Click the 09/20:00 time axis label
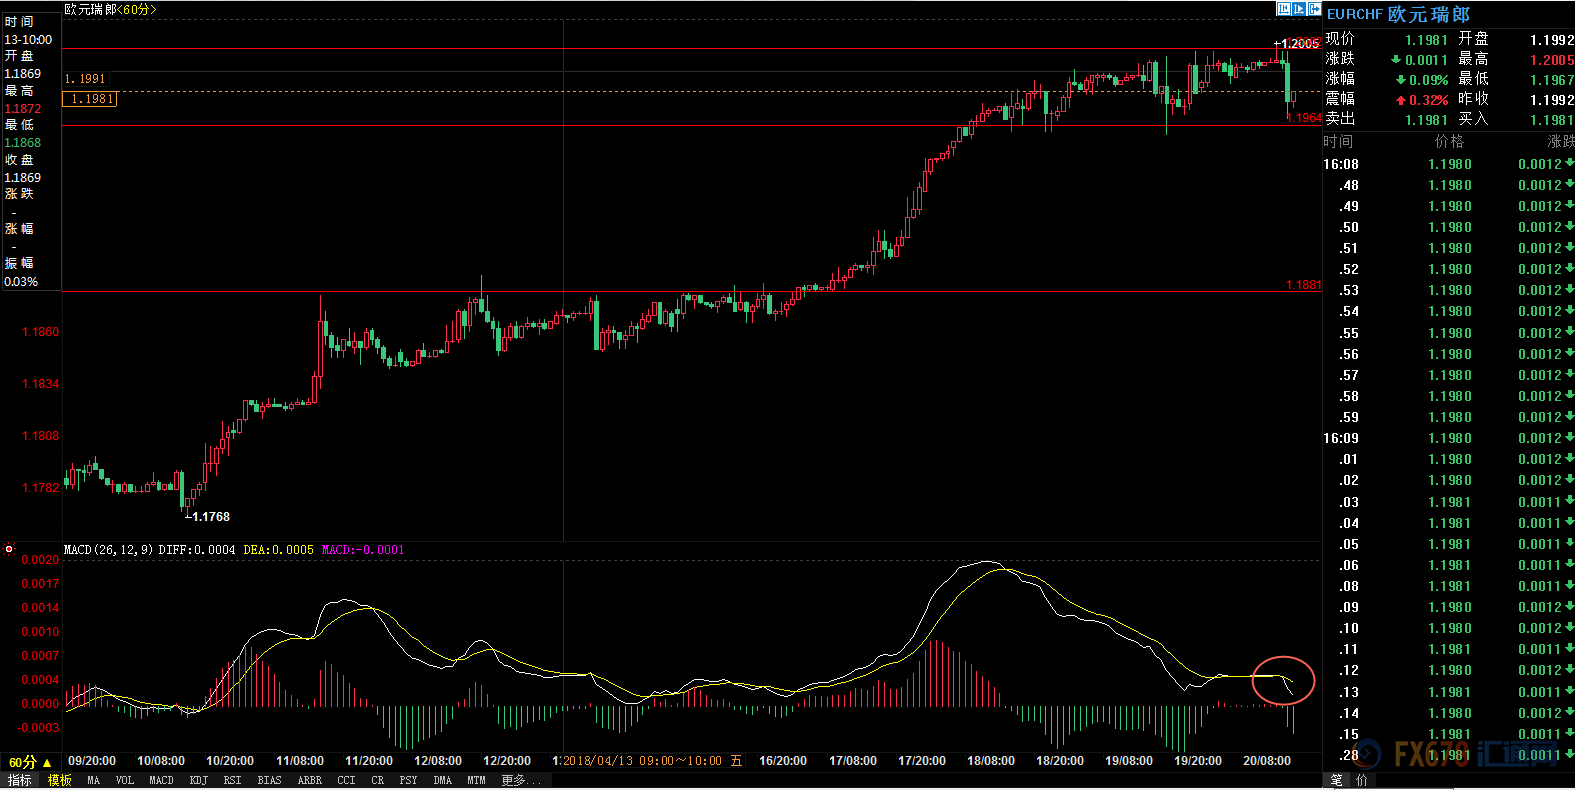This screenshot has height=790, width=1575. [x=92, y=761]
